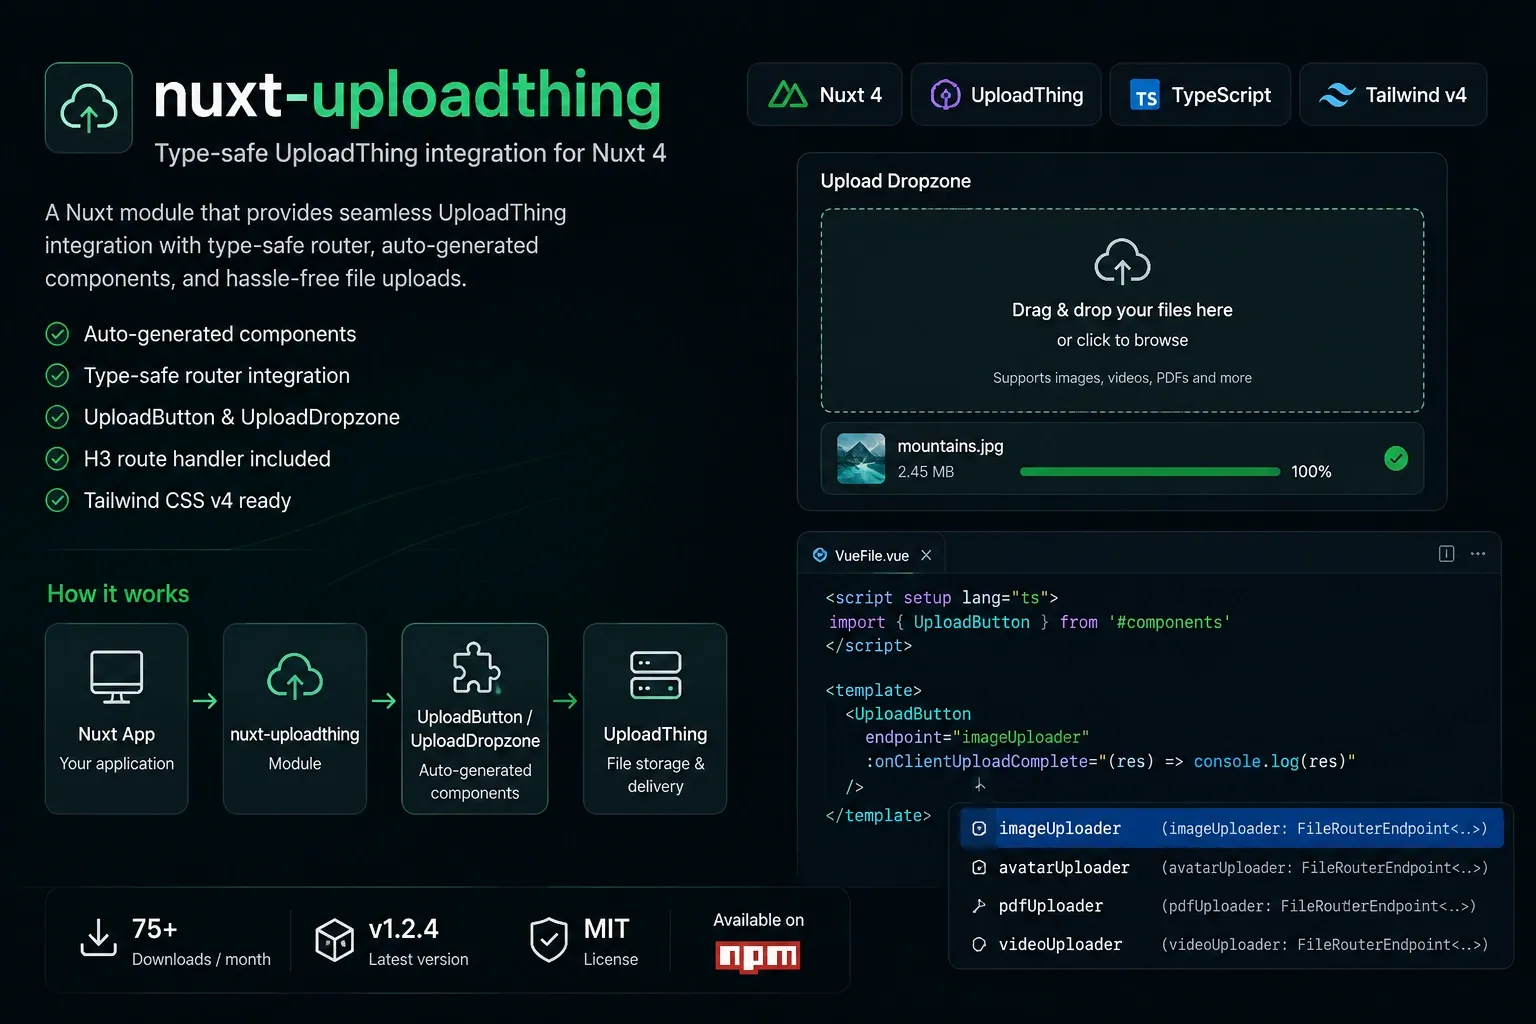Click the nuxt-uploadthing cloud logo icon

click(89, 108)
